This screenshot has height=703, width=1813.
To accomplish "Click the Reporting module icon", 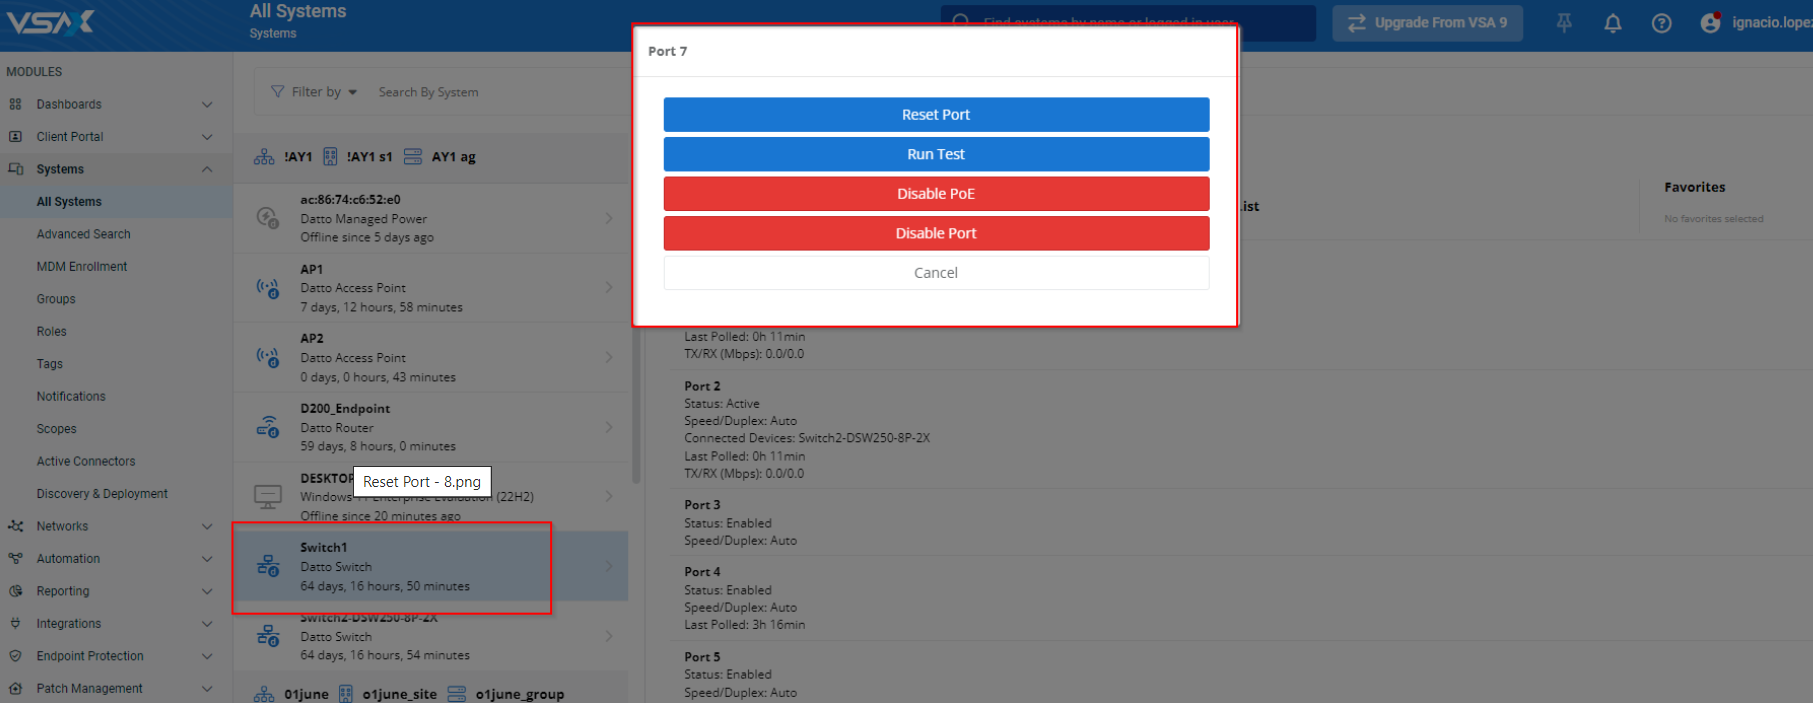I will click(x=15, y=591).
